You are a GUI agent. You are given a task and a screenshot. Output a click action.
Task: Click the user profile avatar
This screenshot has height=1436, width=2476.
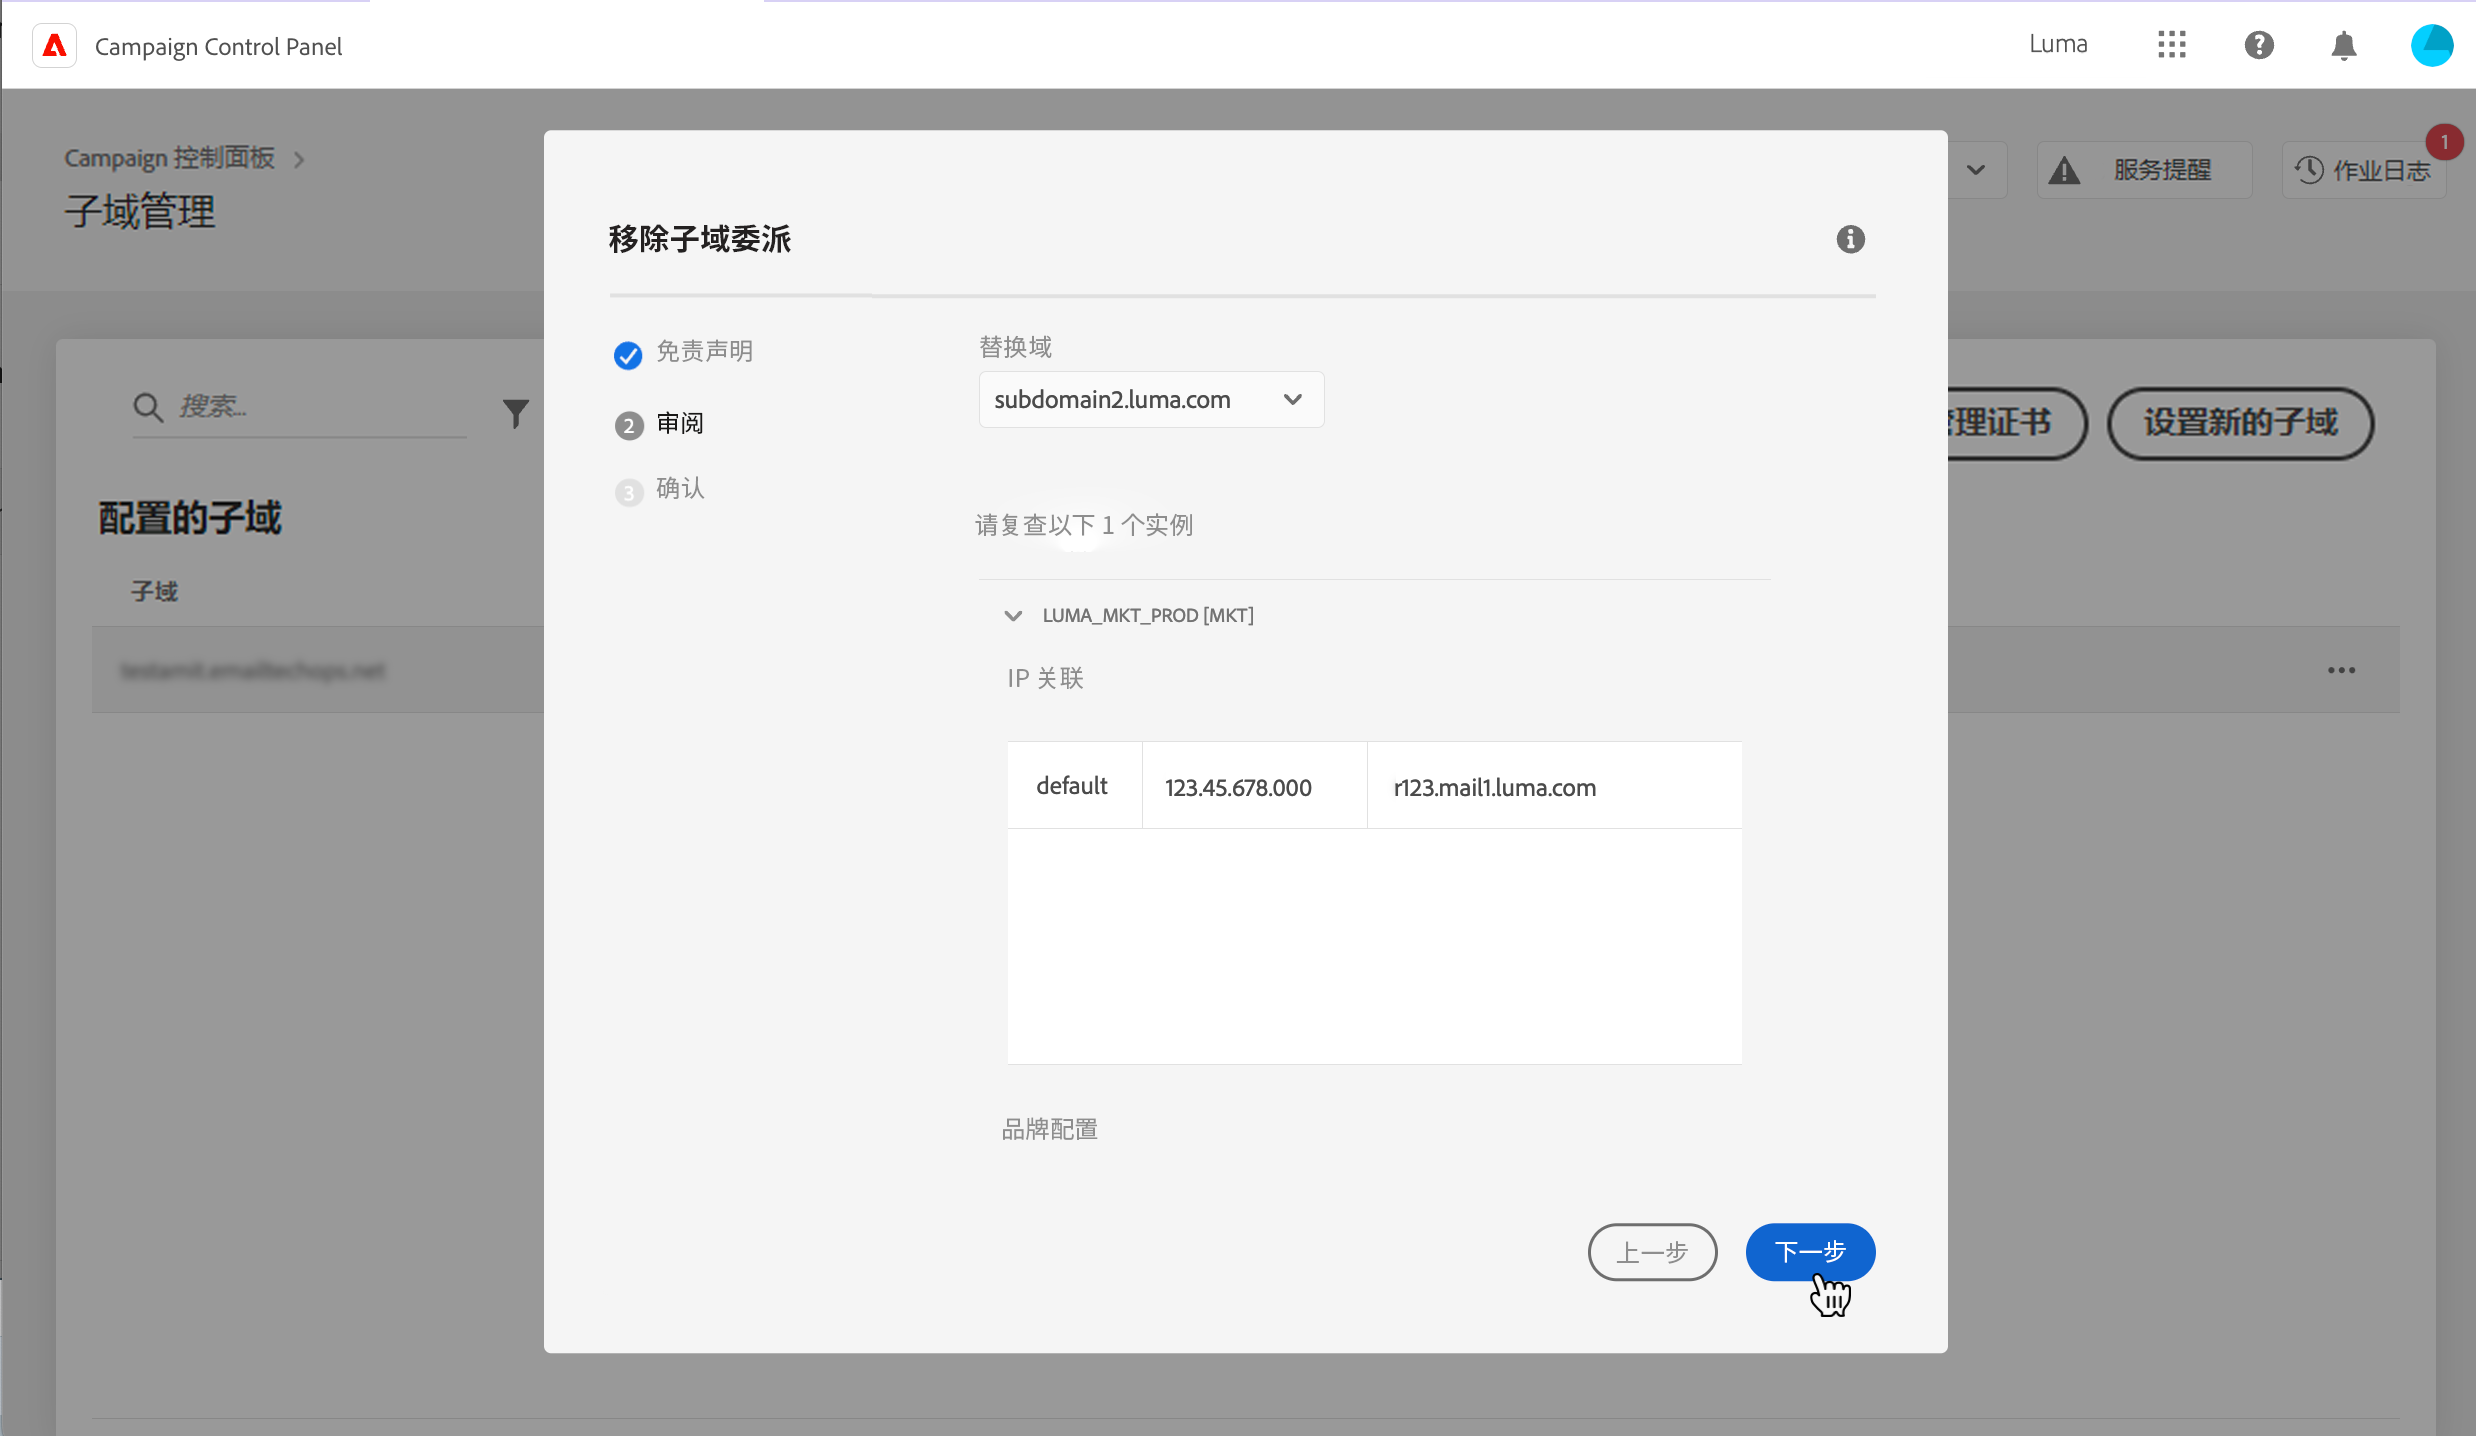point(2431,45)
